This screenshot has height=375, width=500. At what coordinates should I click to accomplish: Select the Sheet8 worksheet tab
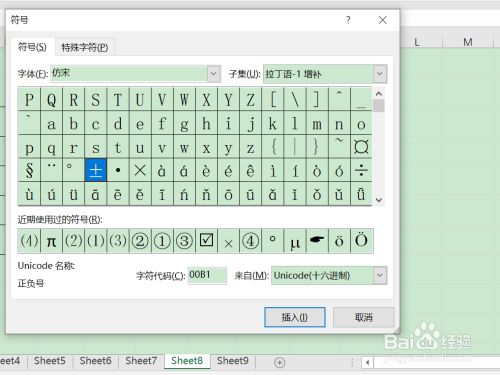(187, 361)
